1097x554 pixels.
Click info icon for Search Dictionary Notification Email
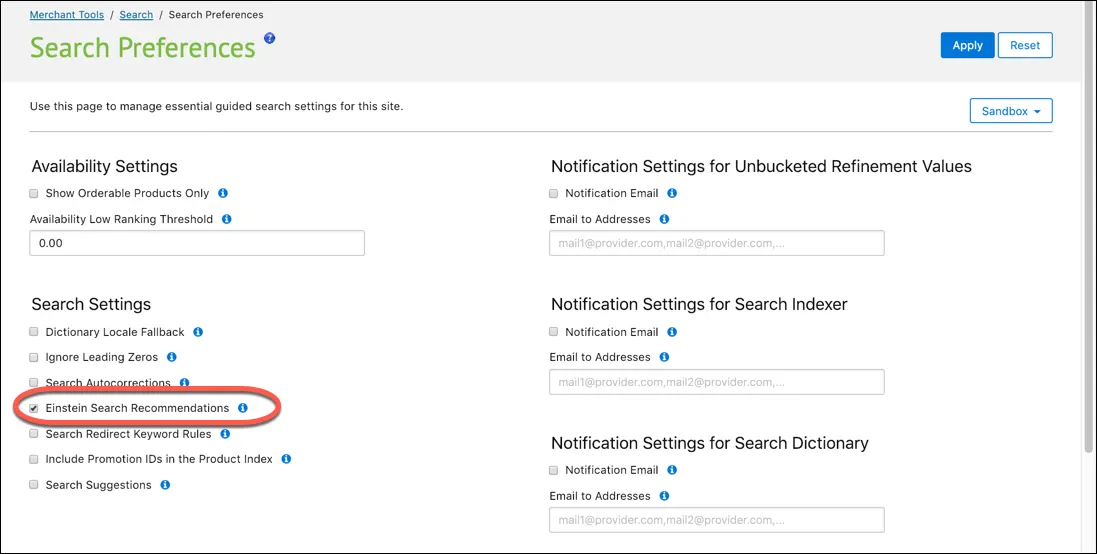click(672, 470)
